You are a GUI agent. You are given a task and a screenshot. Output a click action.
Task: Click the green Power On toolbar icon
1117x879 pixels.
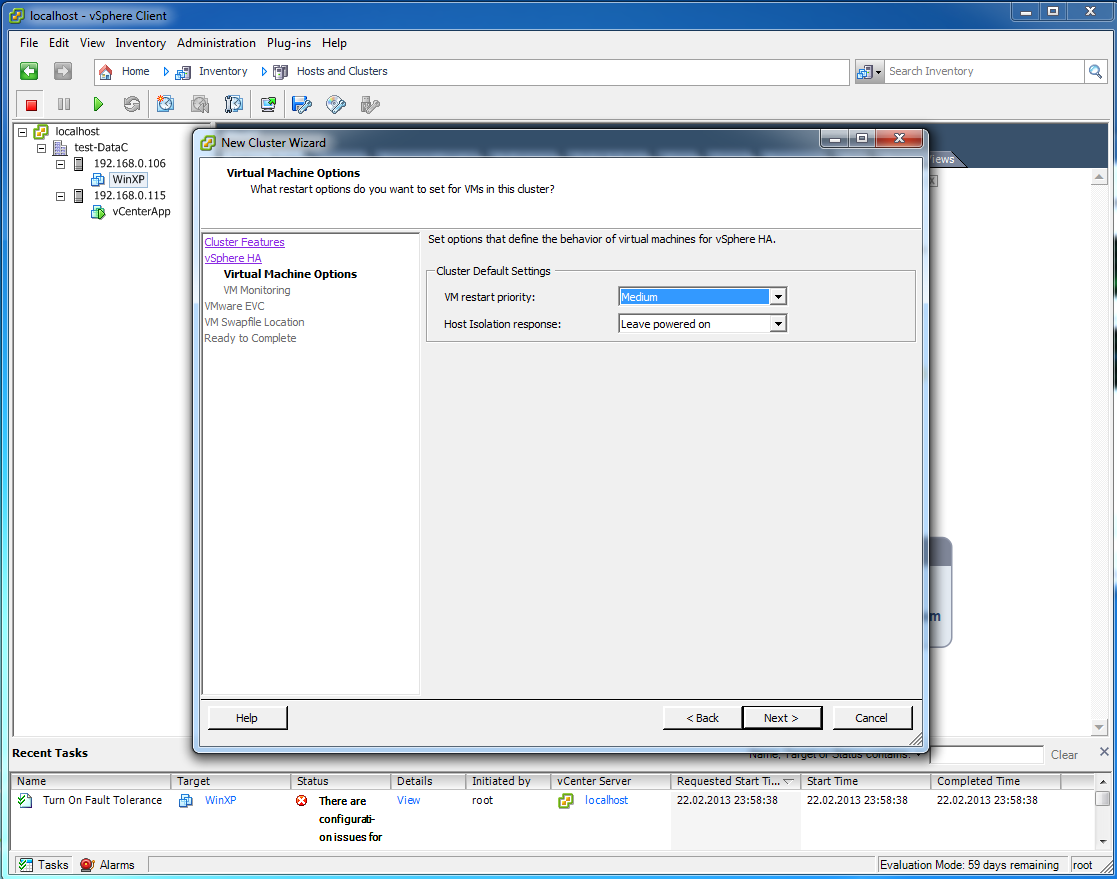coord(98,105)
